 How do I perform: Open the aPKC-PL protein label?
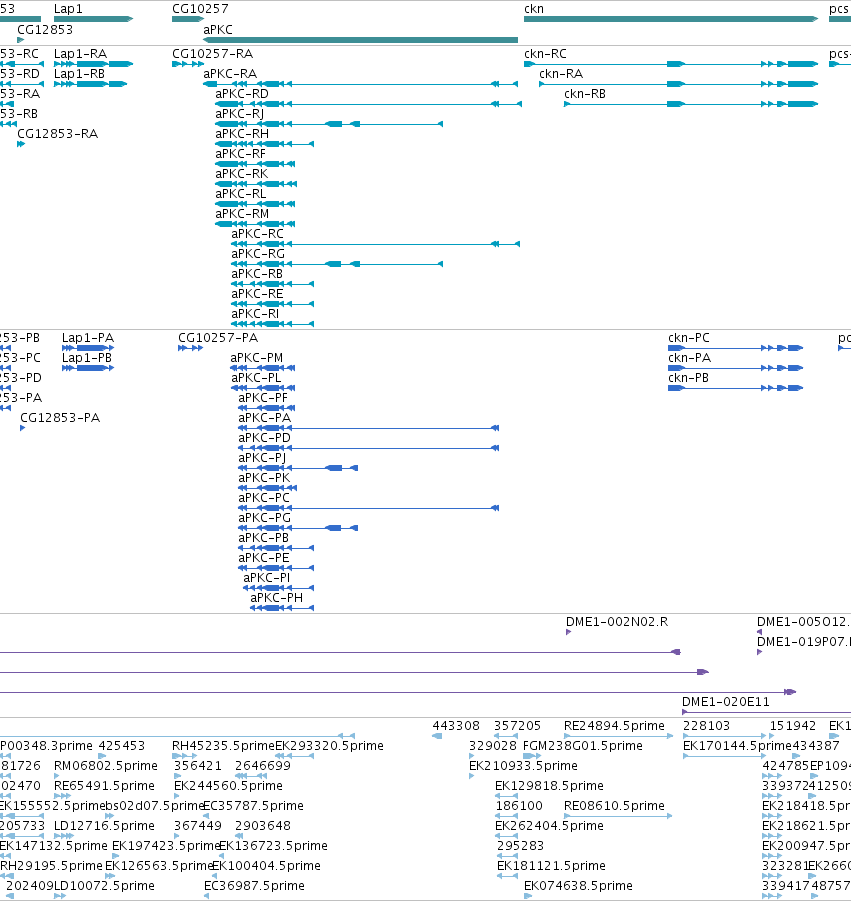[x=256, y=378]
